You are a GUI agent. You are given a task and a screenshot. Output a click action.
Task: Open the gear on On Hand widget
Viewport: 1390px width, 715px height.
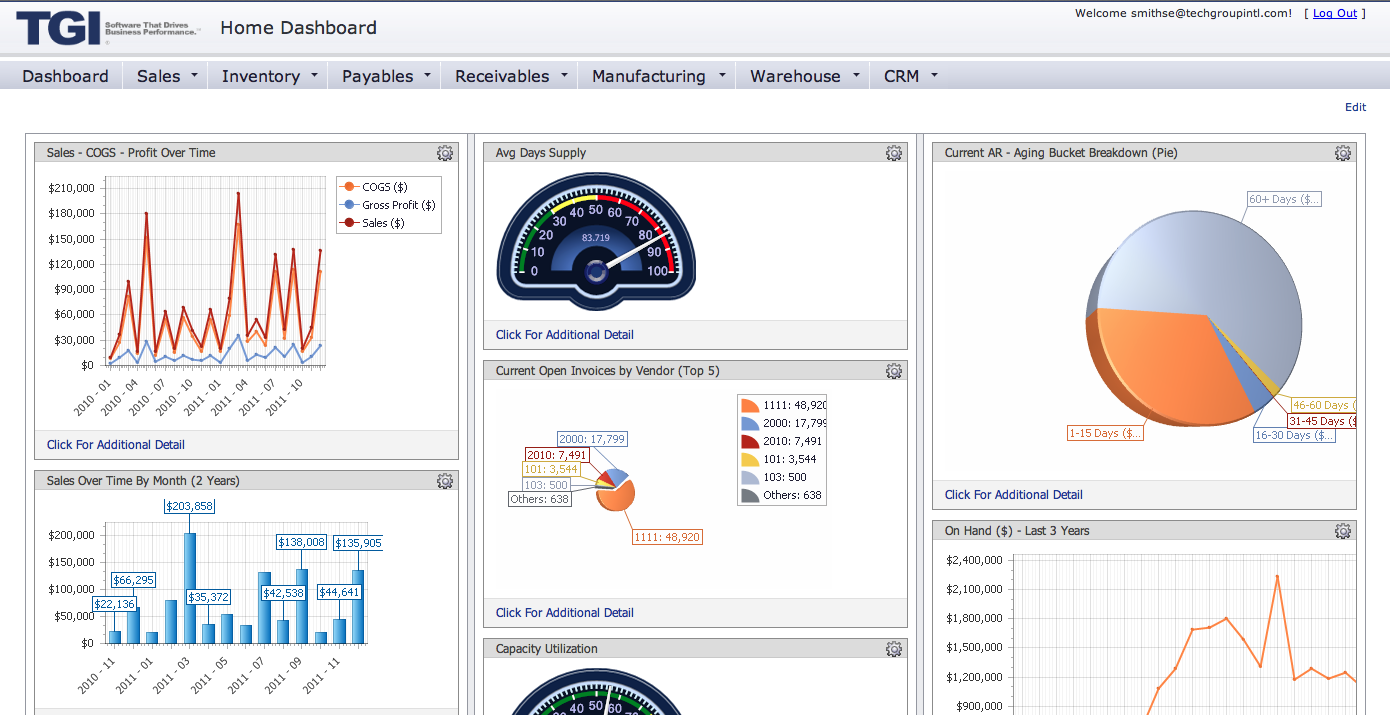[x=1342, y=531]
